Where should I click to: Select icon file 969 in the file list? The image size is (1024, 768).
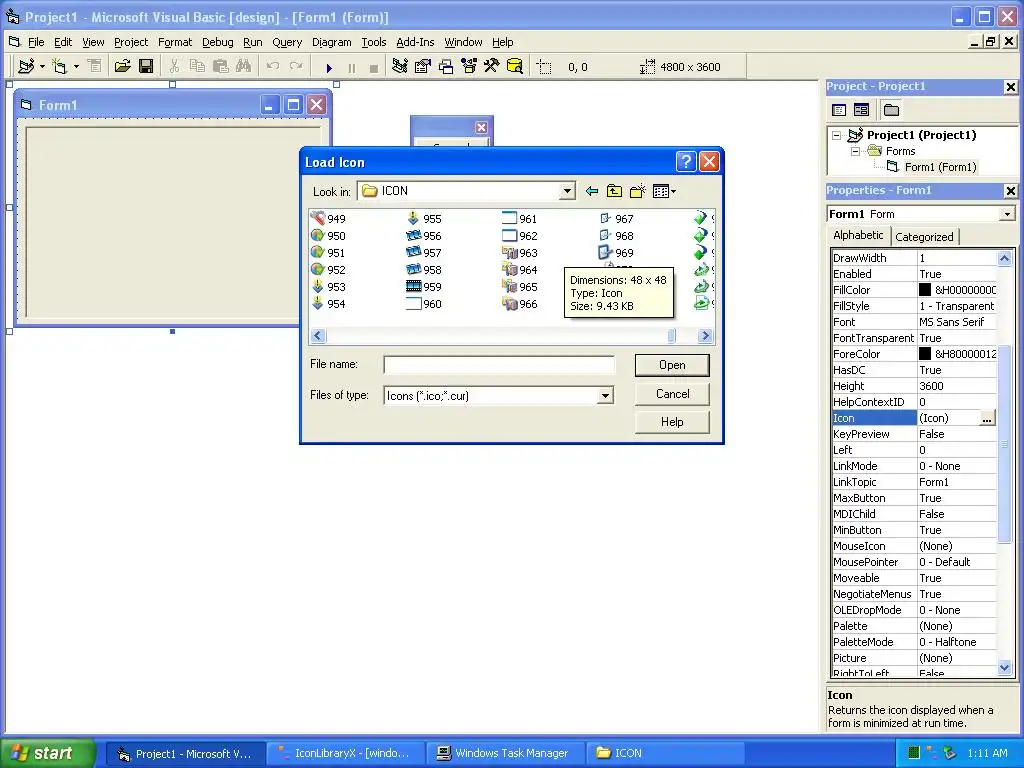coord(616,253)
